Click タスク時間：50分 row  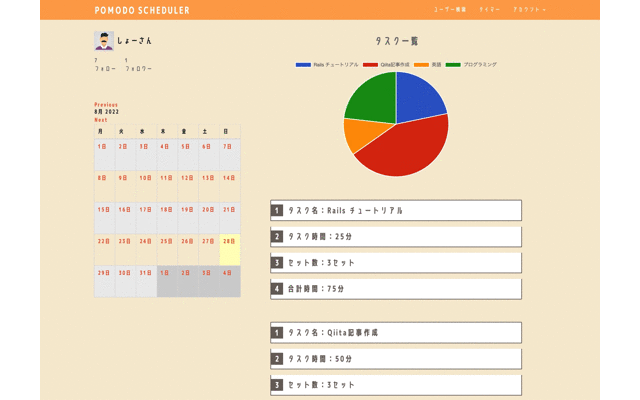click(x=396, y=359)
